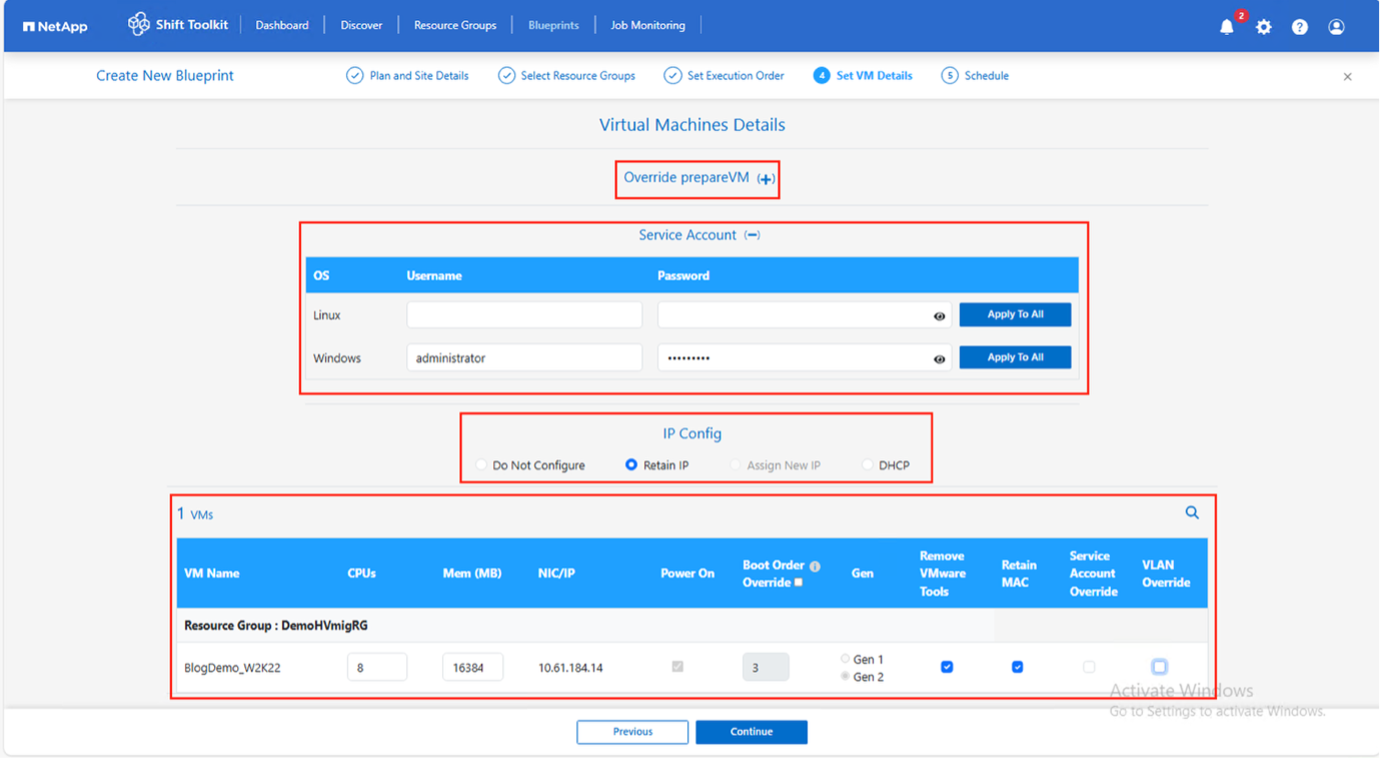Select the DHCP radio option
1384x760 pixels.
click(868, 465)
